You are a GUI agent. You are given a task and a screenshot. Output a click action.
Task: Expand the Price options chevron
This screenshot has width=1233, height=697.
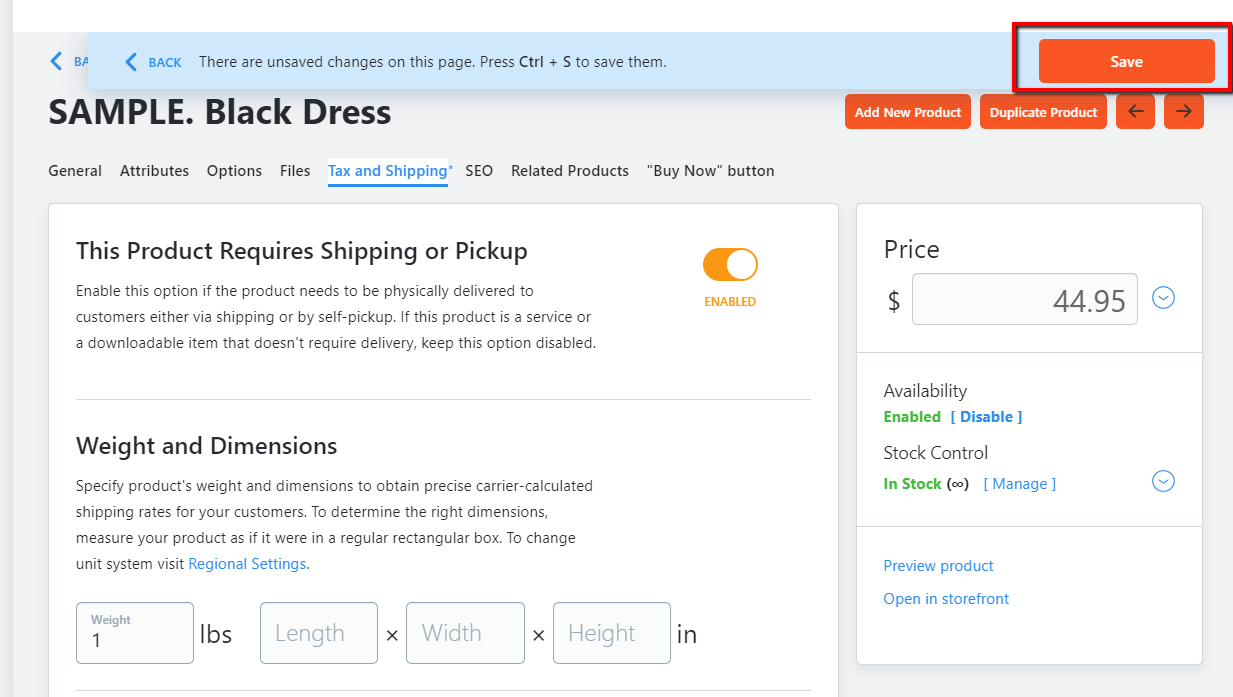1163,298
